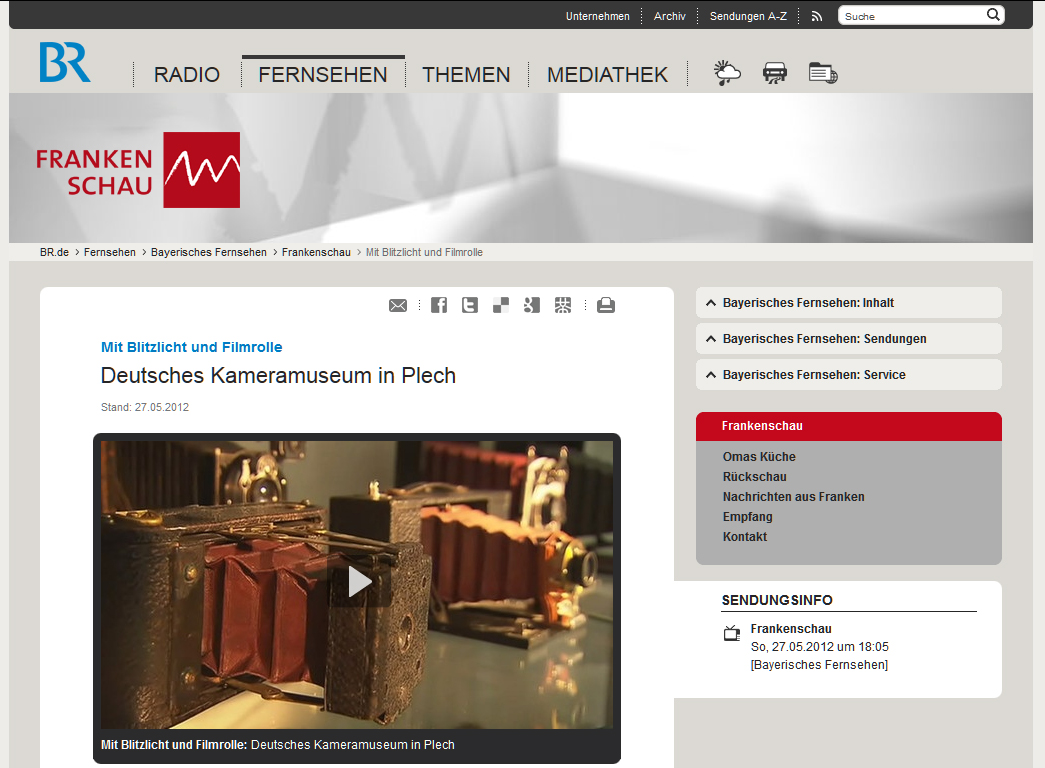The image size is (1045, 768).
Task: Open the traffic car icon
Action: coord(774,73)
